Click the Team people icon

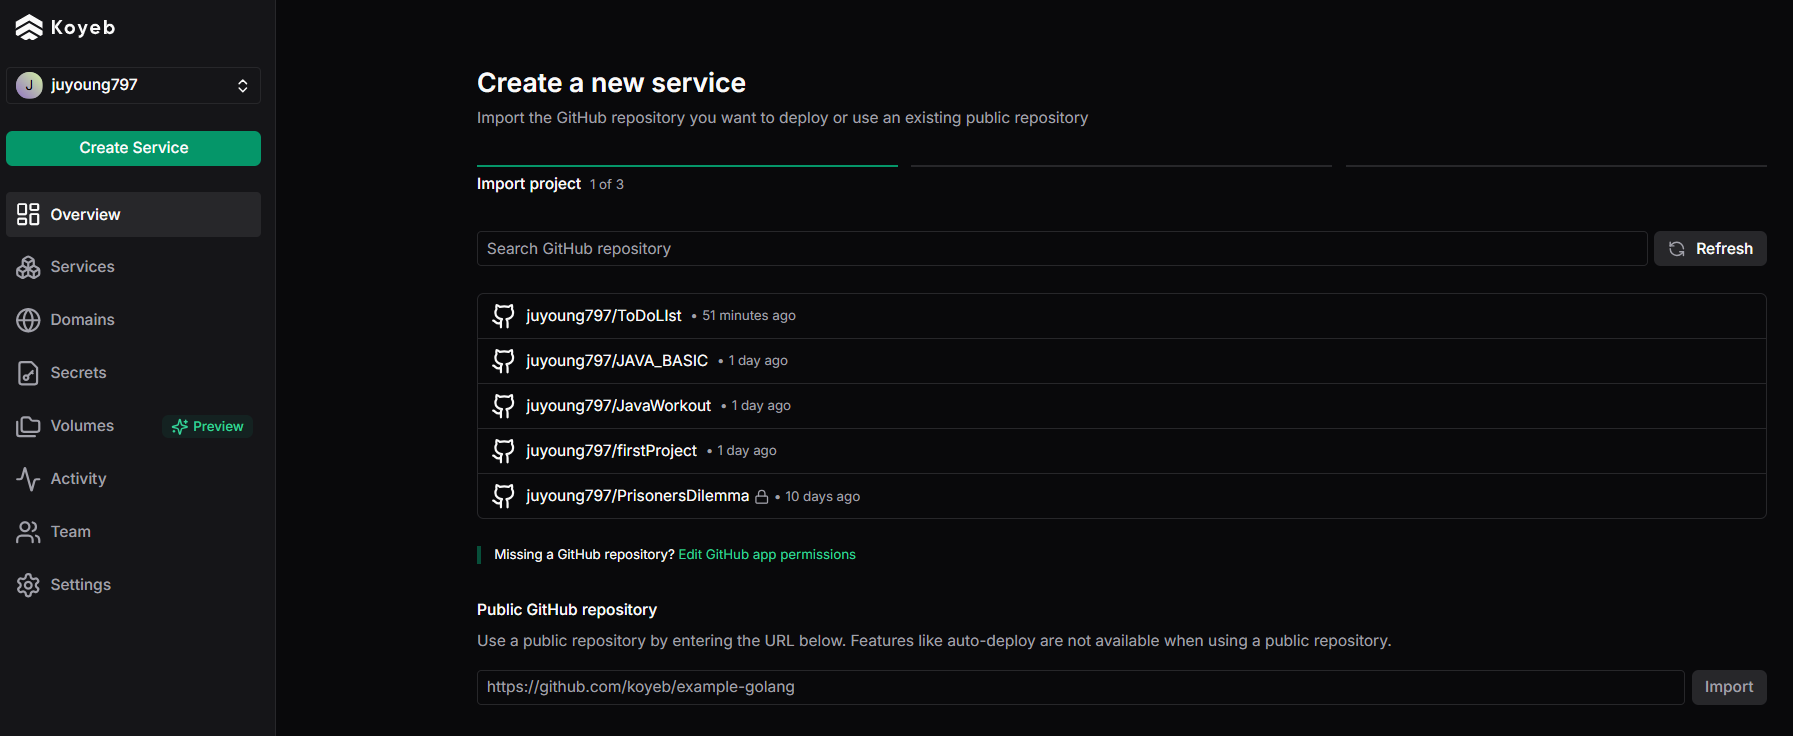(x=28, y=532)
